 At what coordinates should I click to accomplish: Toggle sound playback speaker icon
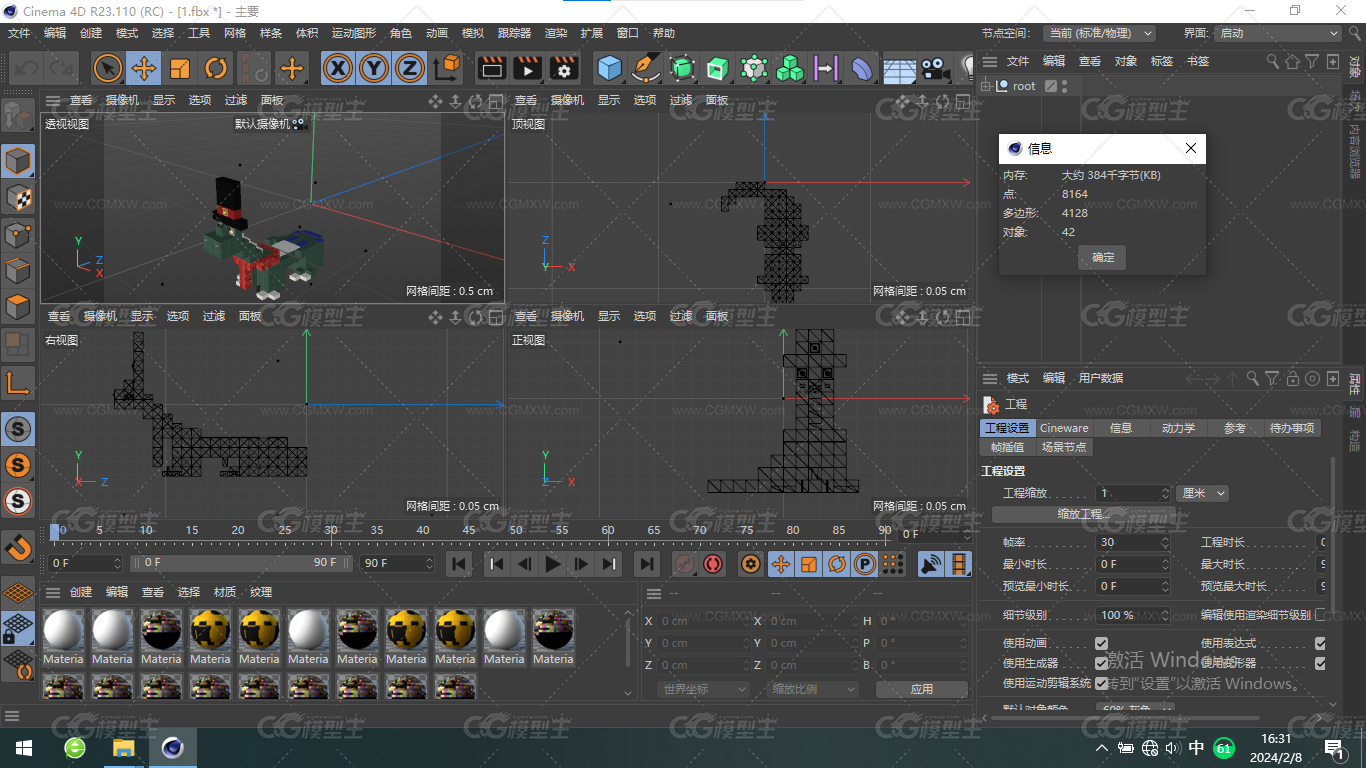931,564
